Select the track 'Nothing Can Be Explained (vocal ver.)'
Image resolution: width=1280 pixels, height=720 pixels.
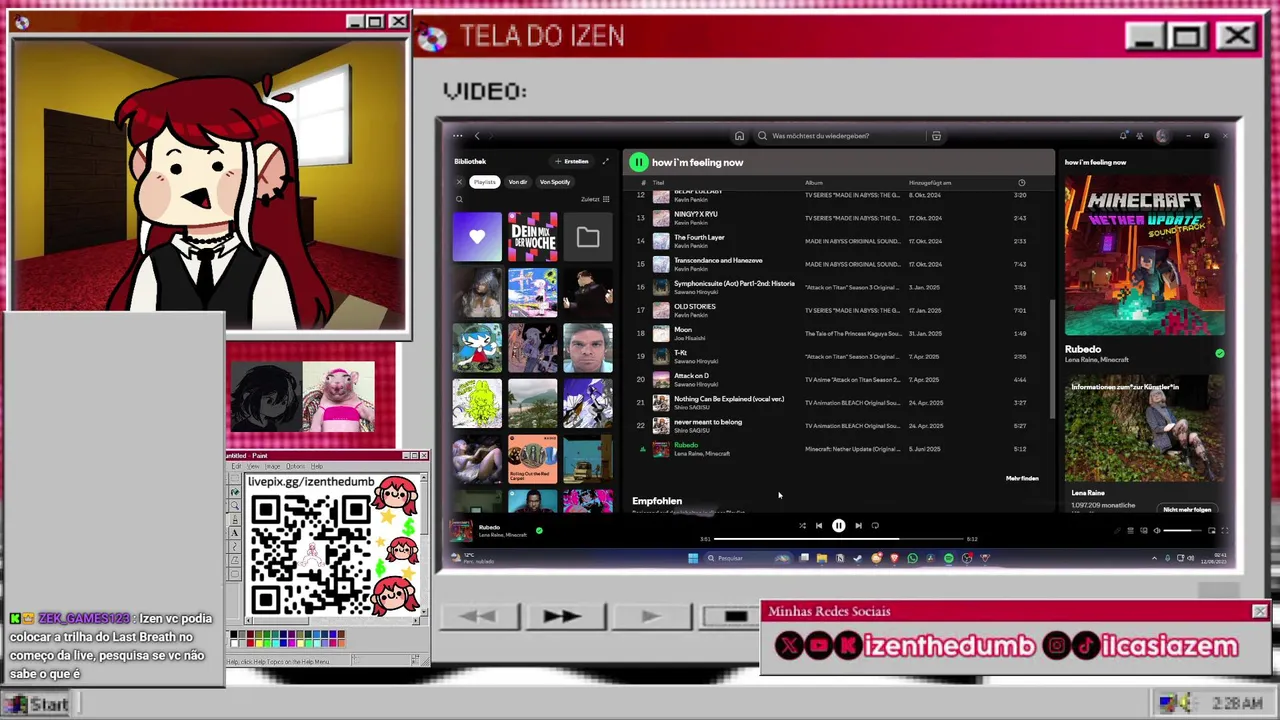tap(729, 398)
